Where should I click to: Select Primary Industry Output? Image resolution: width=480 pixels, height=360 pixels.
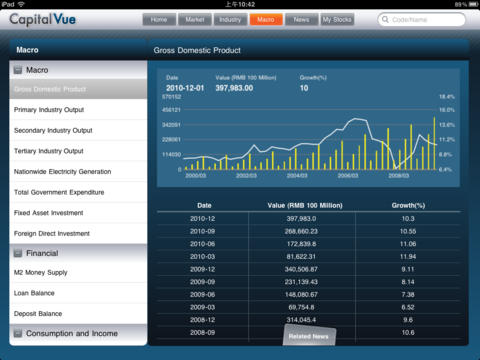[78, 110]
